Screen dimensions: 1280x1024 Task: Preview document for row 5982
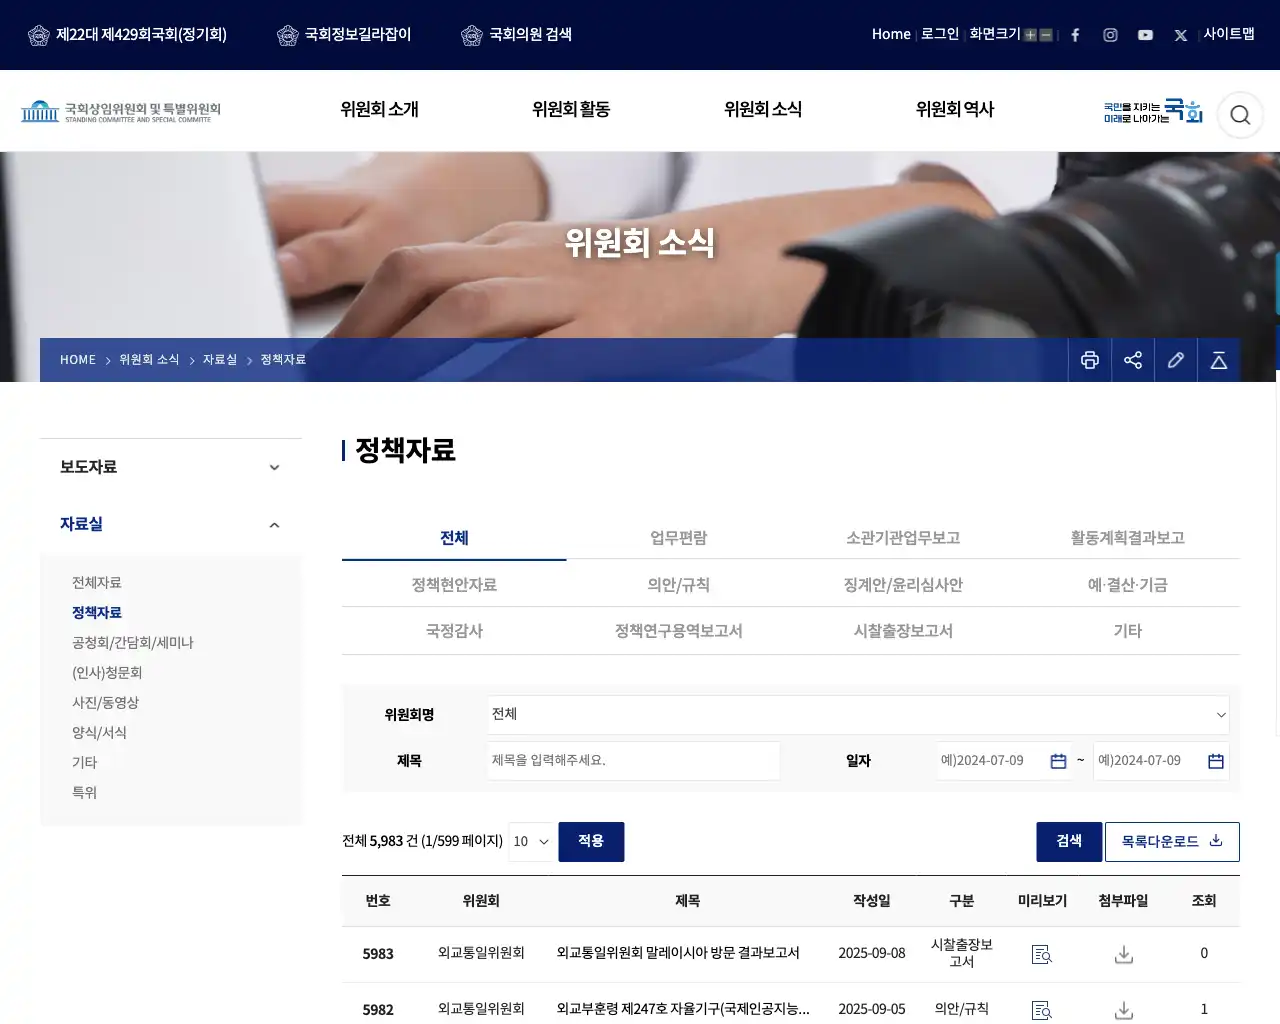(x=1042, y=1010)
